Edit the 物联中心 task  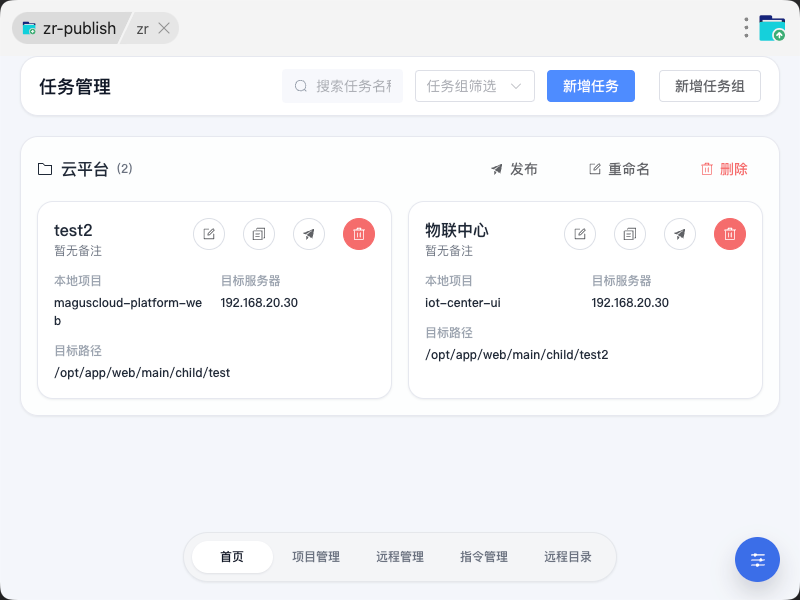(580, 234)
